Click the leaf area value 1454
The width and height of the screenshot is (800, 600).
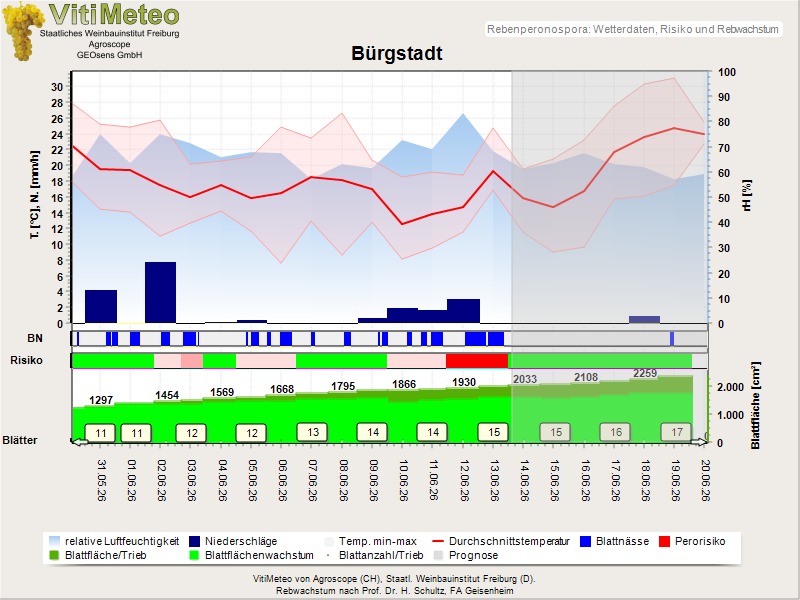(167, 395)
